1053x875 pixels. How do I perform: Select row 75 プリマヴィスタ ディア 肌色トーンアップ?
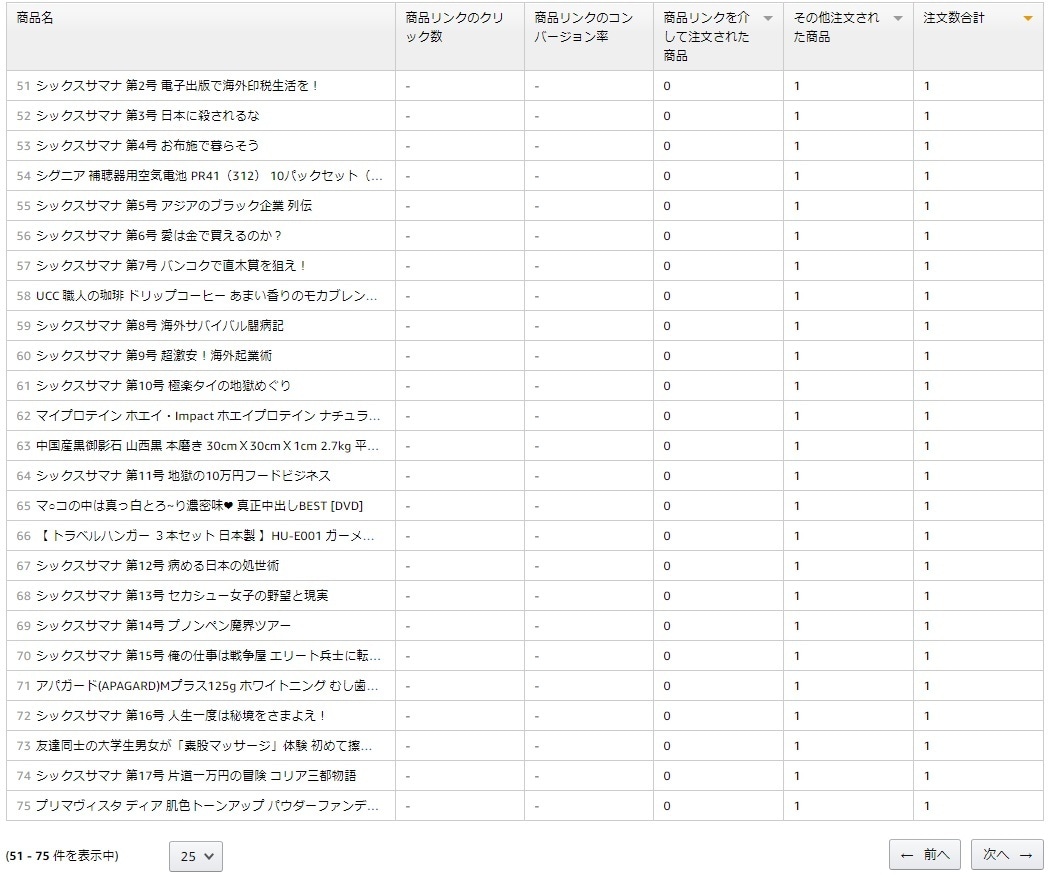pos(524,806)
